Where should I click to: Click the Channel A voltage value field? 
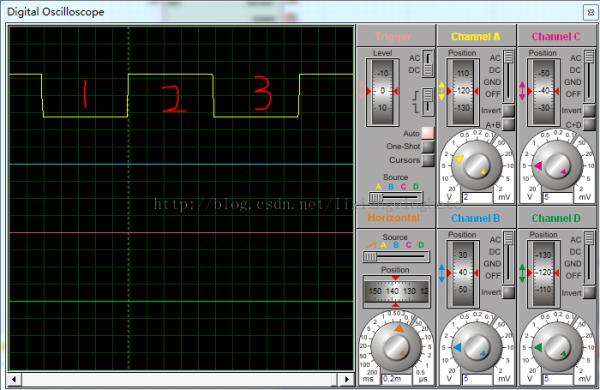pyautogui.click(x=477, y=197)
